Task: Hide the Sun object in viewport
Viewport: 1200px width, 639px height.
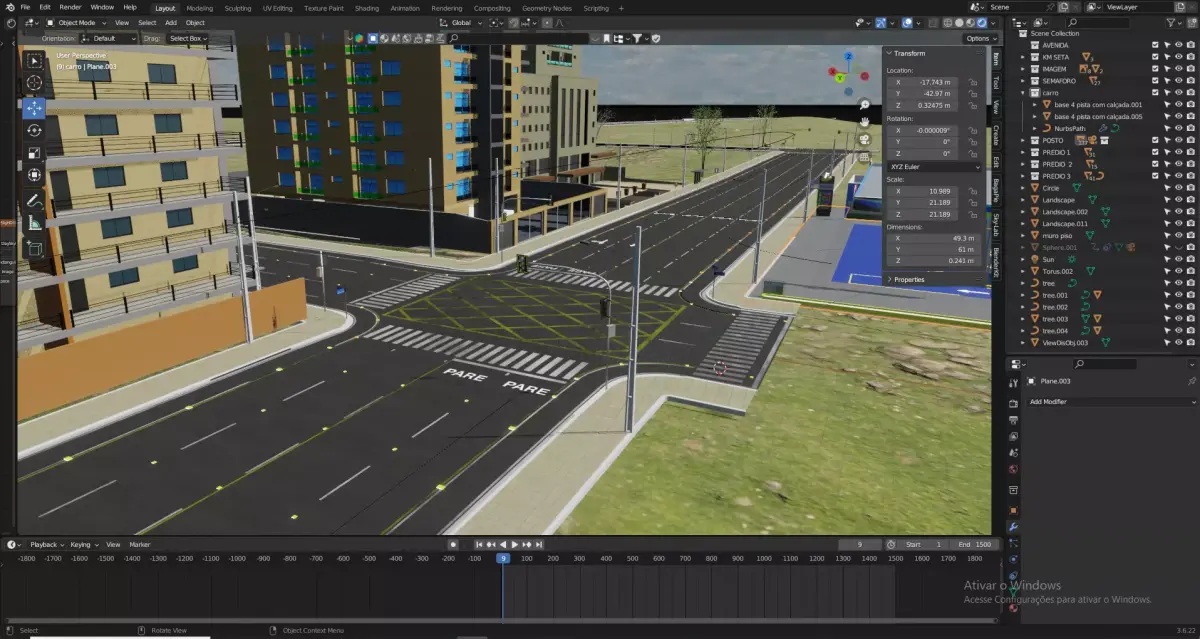Action: tap(1178, 259)
